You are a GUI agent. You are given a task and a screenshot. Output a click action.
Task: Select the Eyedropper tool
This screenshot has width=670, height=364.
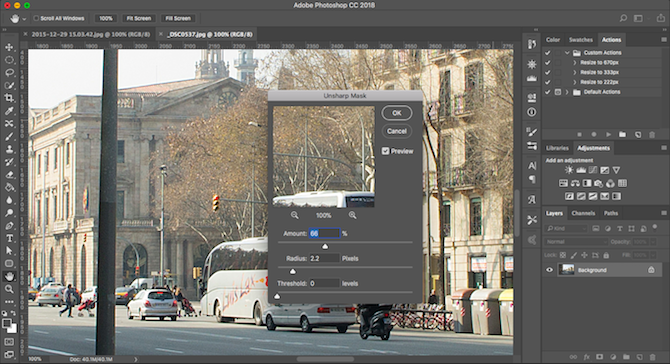(x=9, y=111)
